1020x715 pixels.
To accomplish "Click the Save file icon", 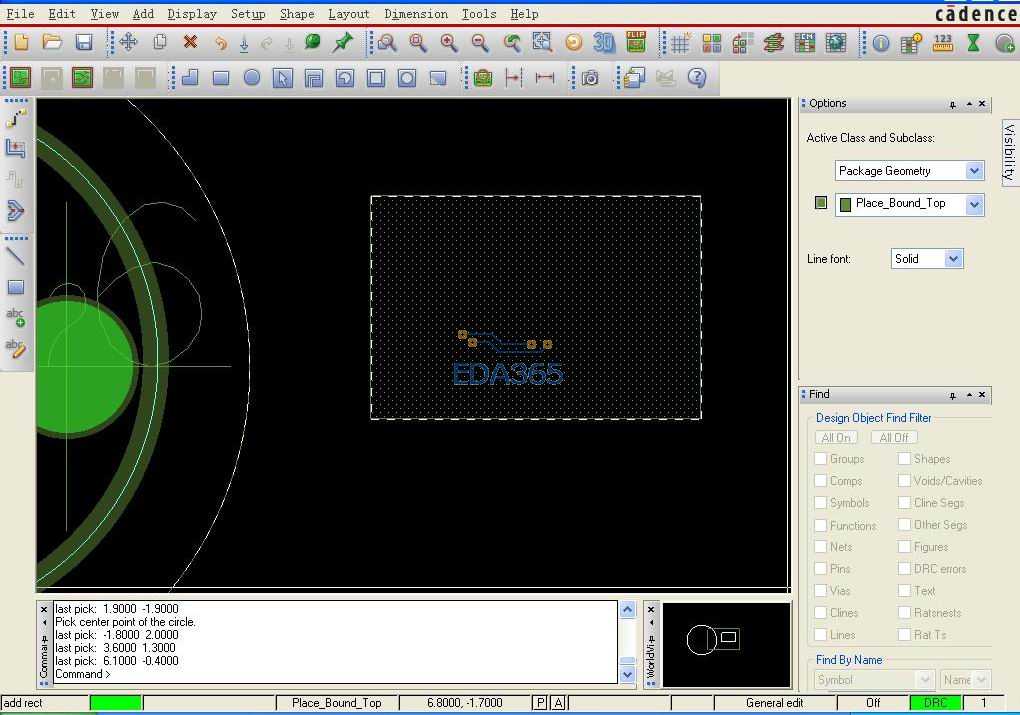I will 84,43.
